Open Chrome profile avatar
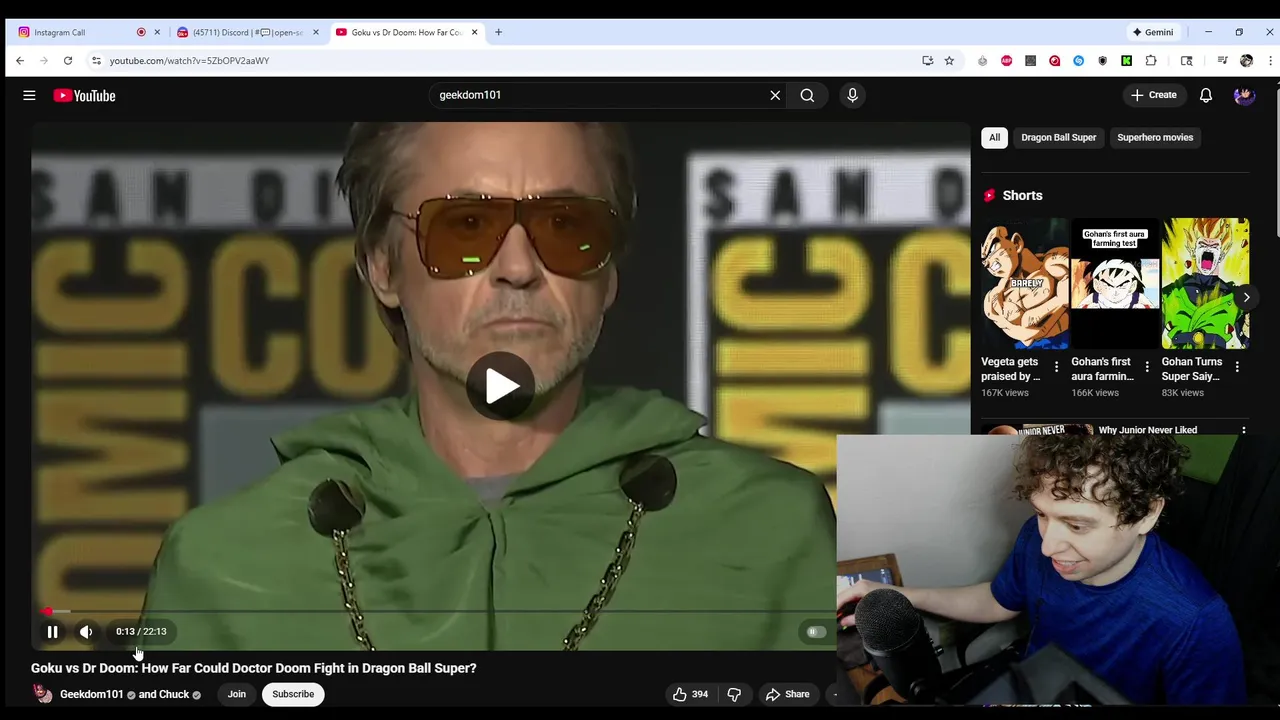 click(1246, 61)
